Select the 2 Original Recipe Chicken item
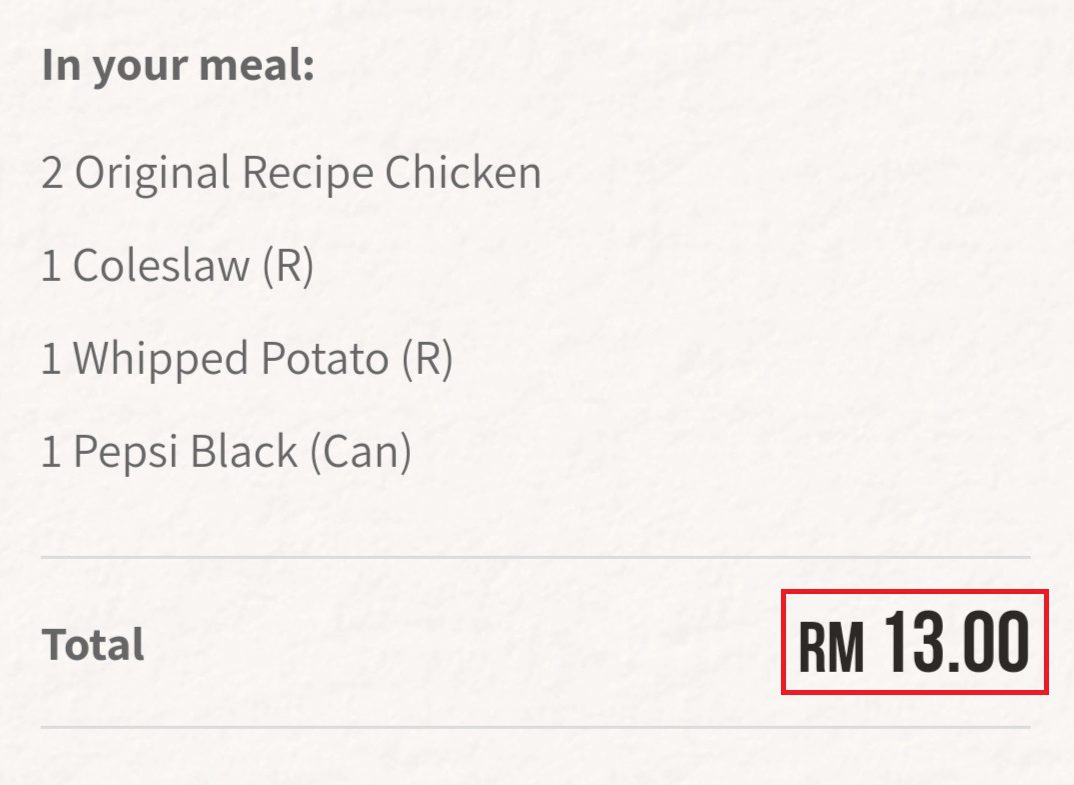 (x=291, y=173)
